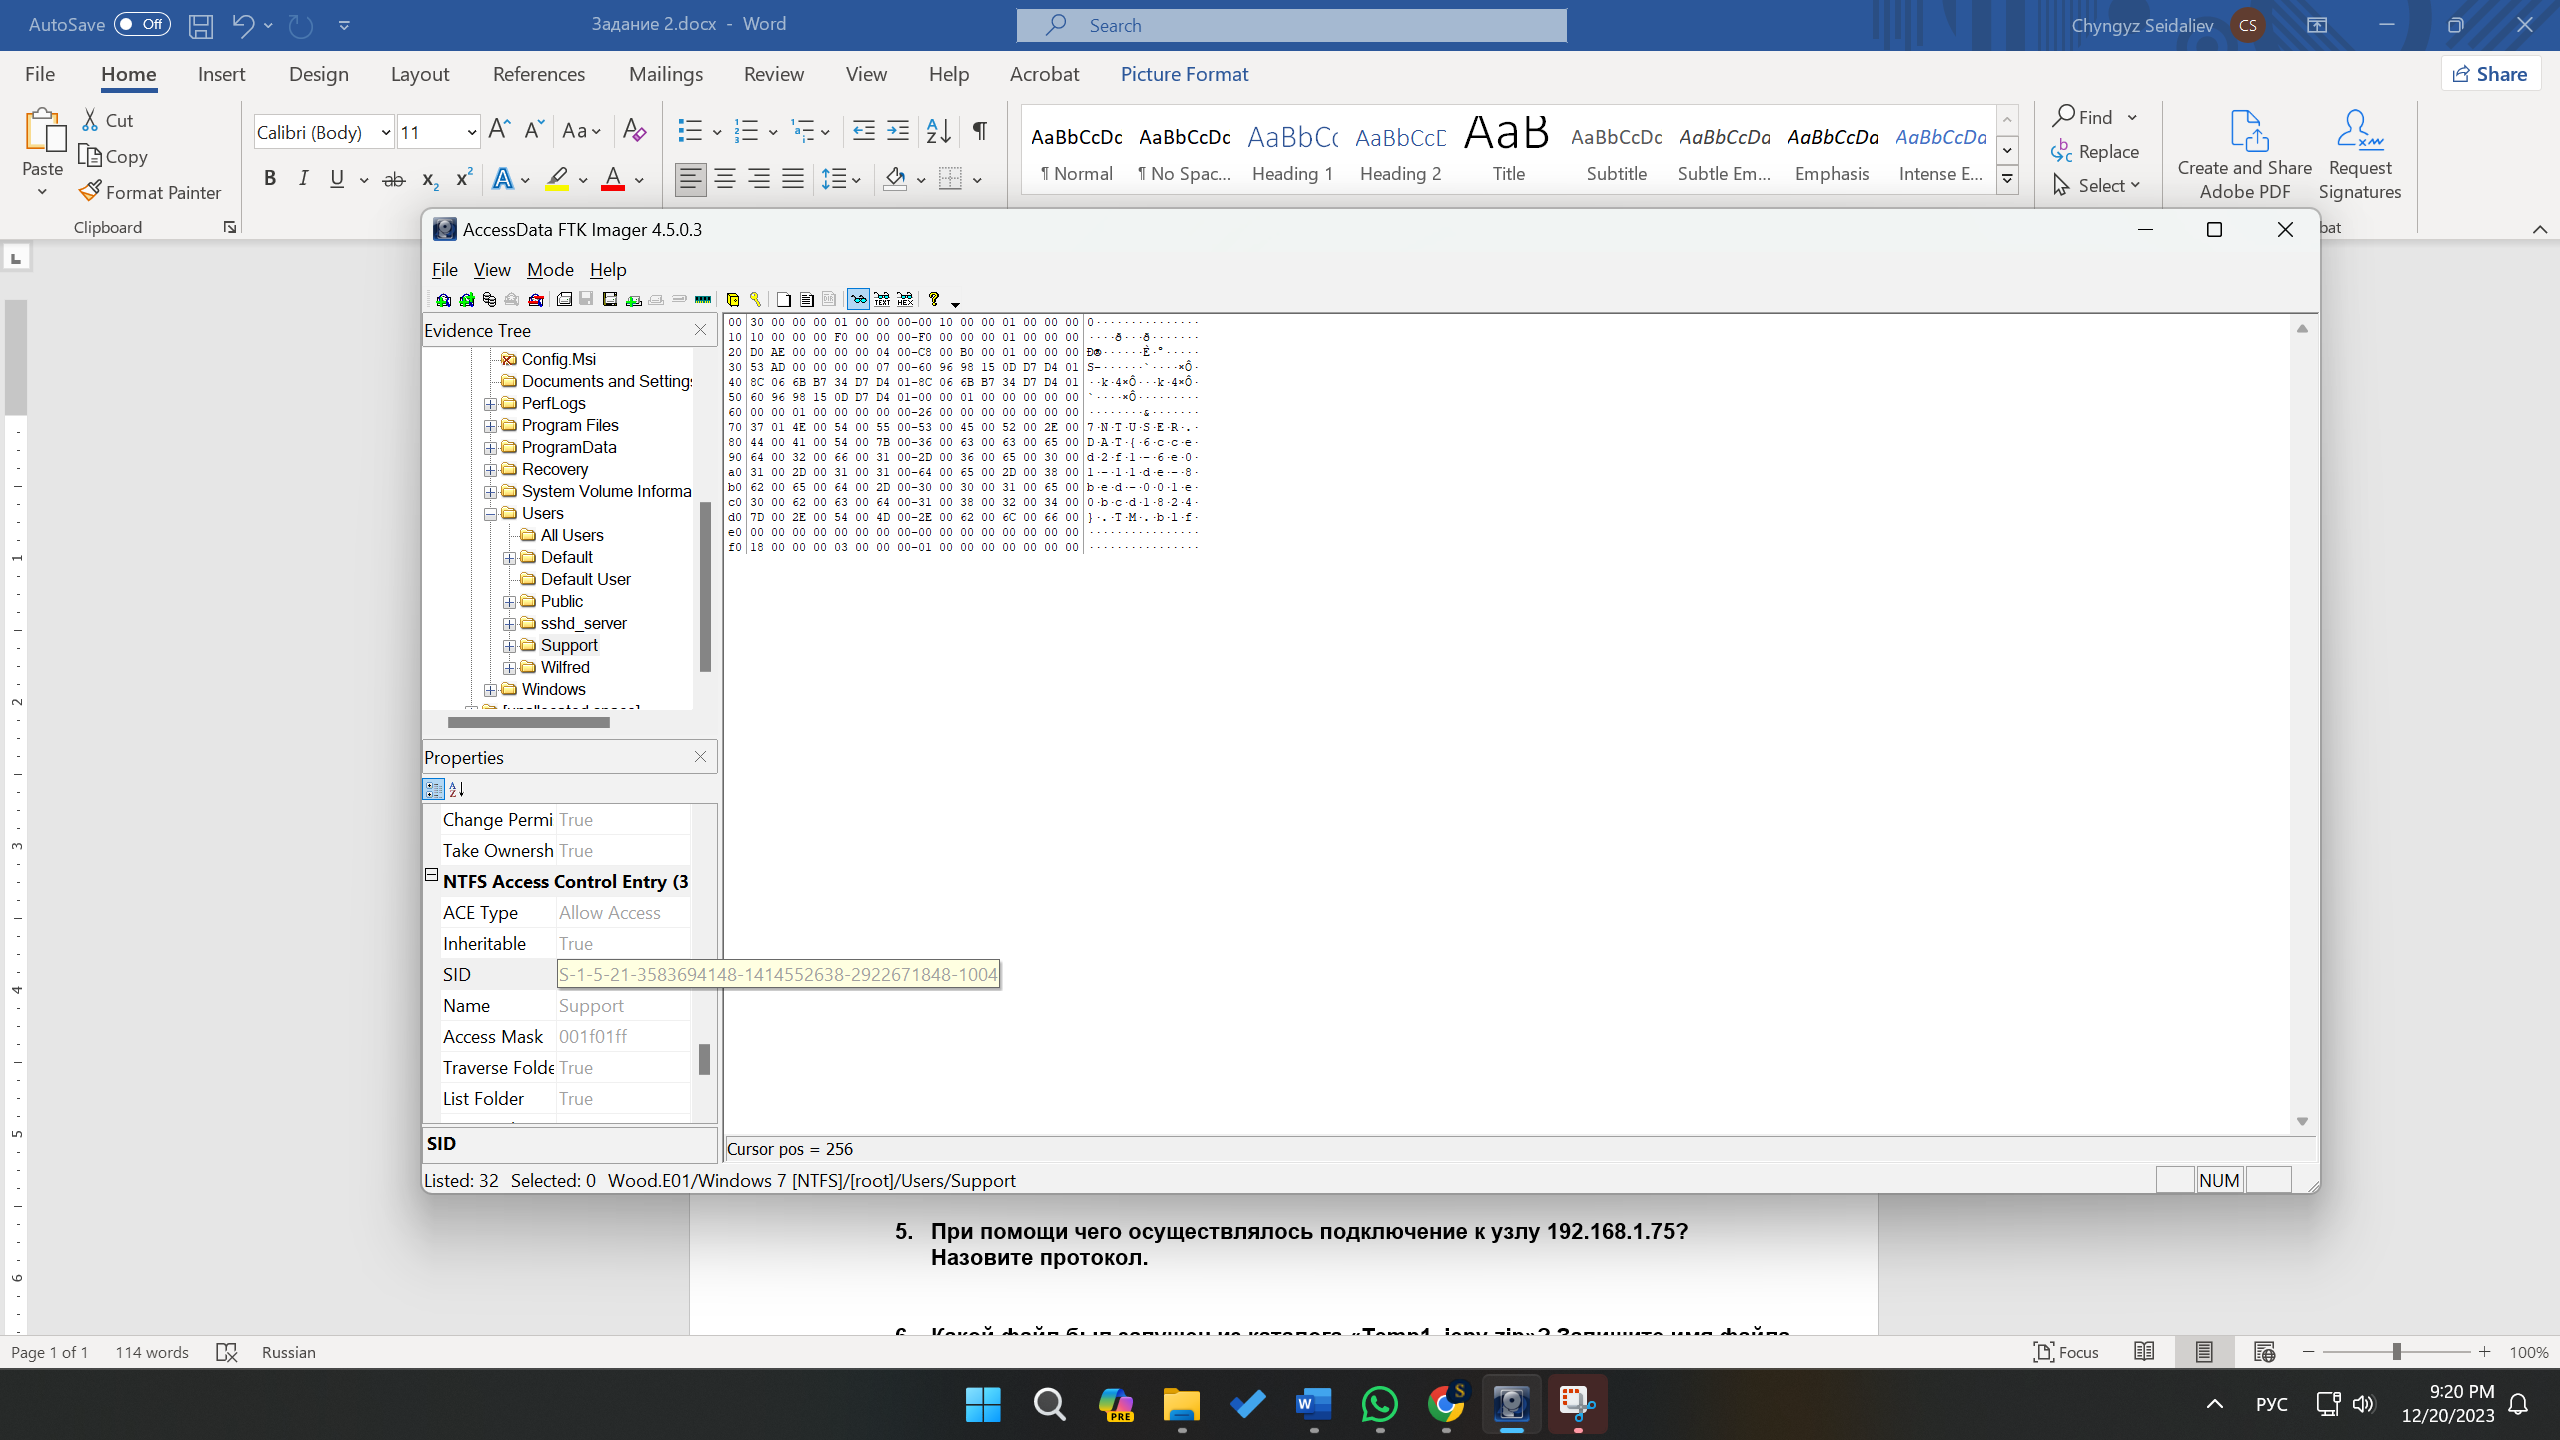Click Share button in Word
Image resolution: width=2560 pixels, height=1440 pixels.
[x=2491, y=74]
